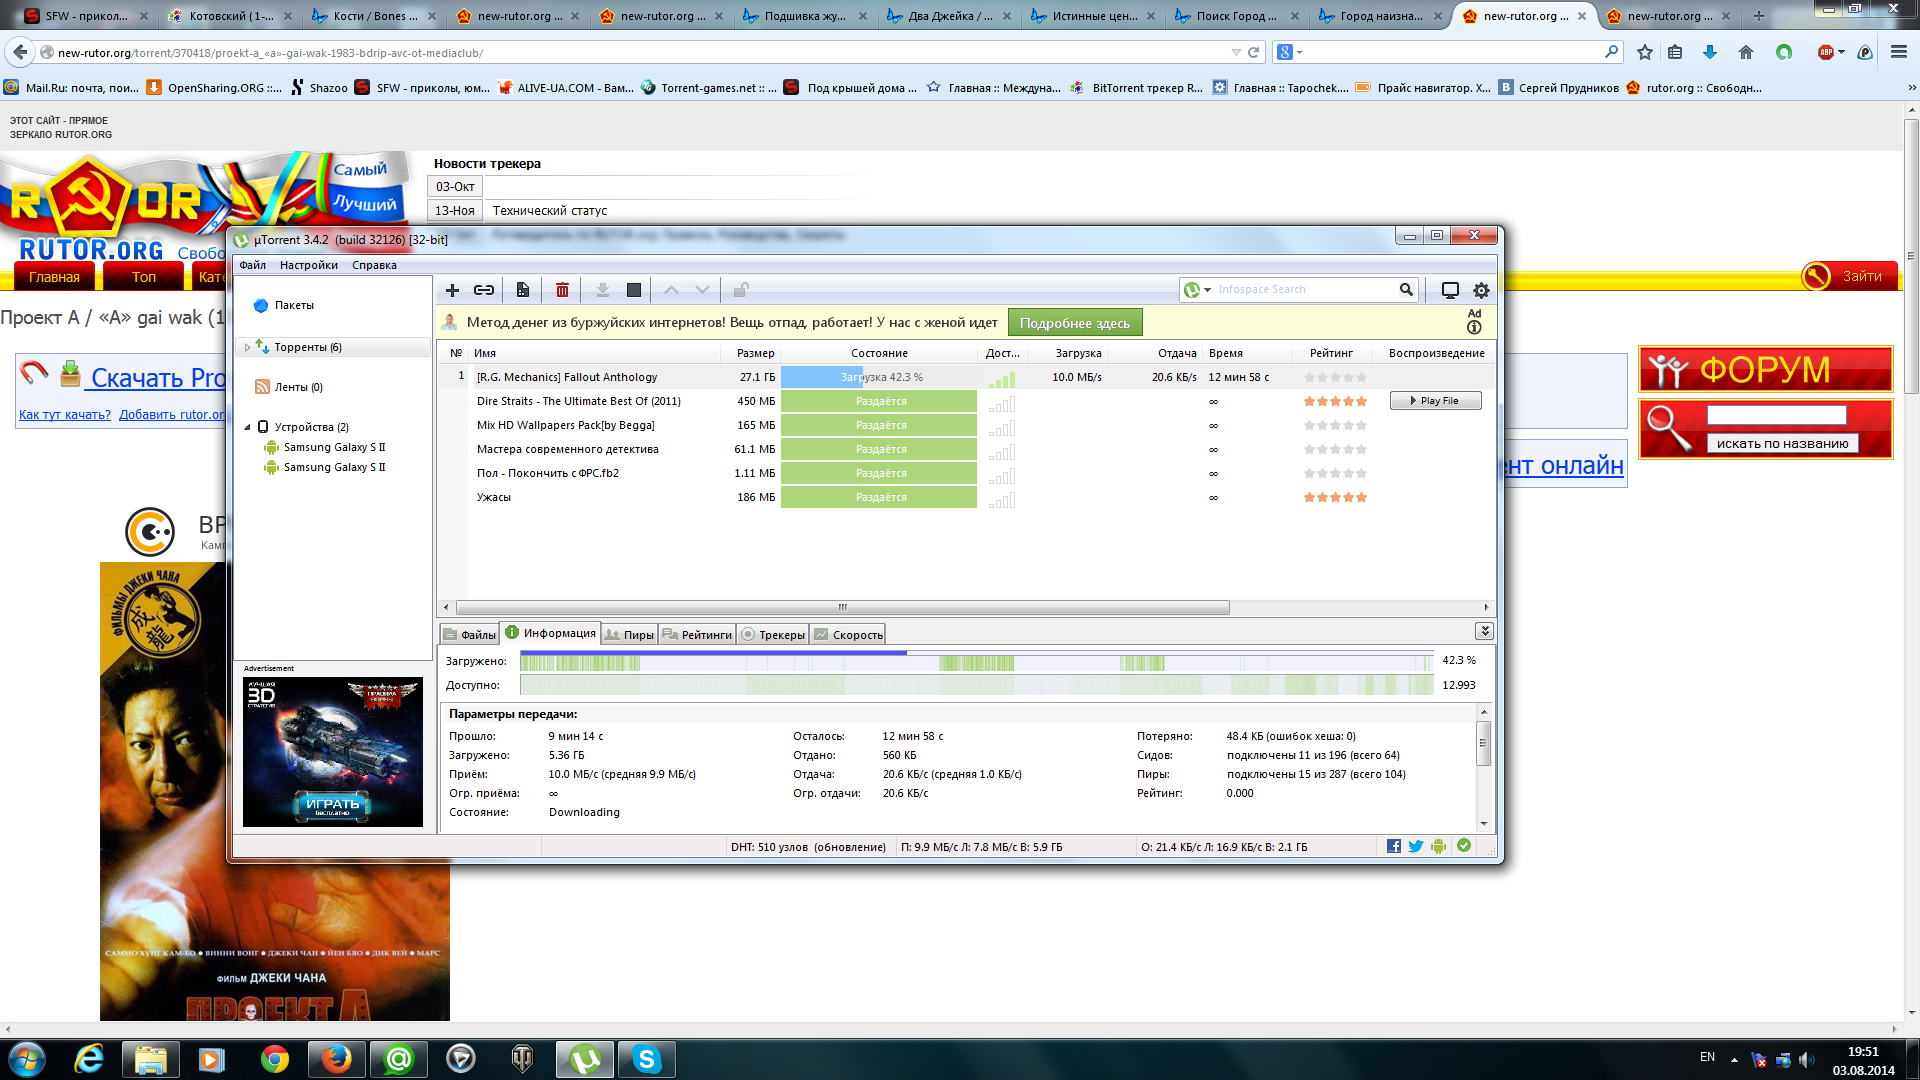Open the Настройки menu
Image resolution: width=1920 pixels, height=1080 pixels.
309,265
